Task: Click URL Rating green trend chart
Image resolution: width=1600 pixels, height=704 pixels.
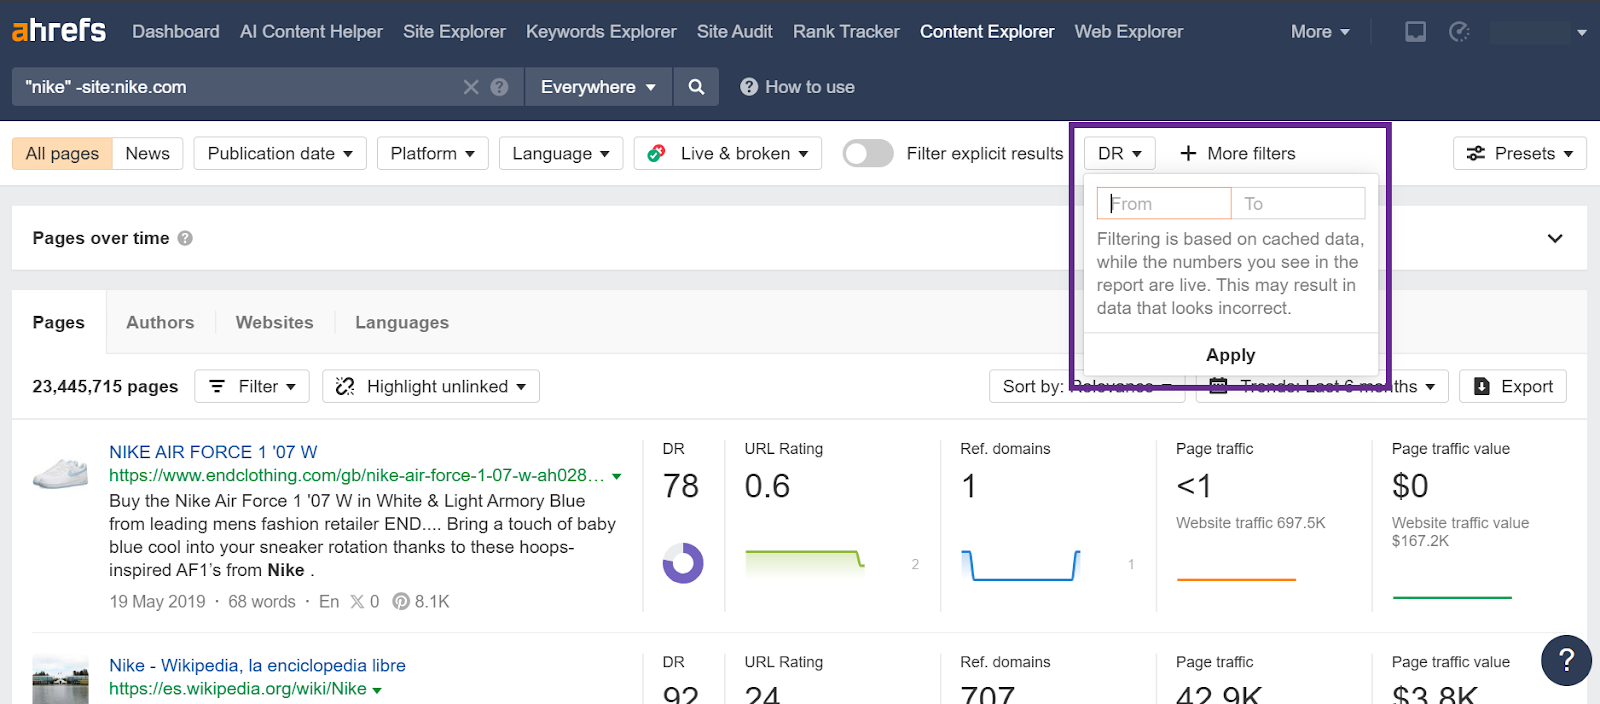Action: click(x=805, y=564)
